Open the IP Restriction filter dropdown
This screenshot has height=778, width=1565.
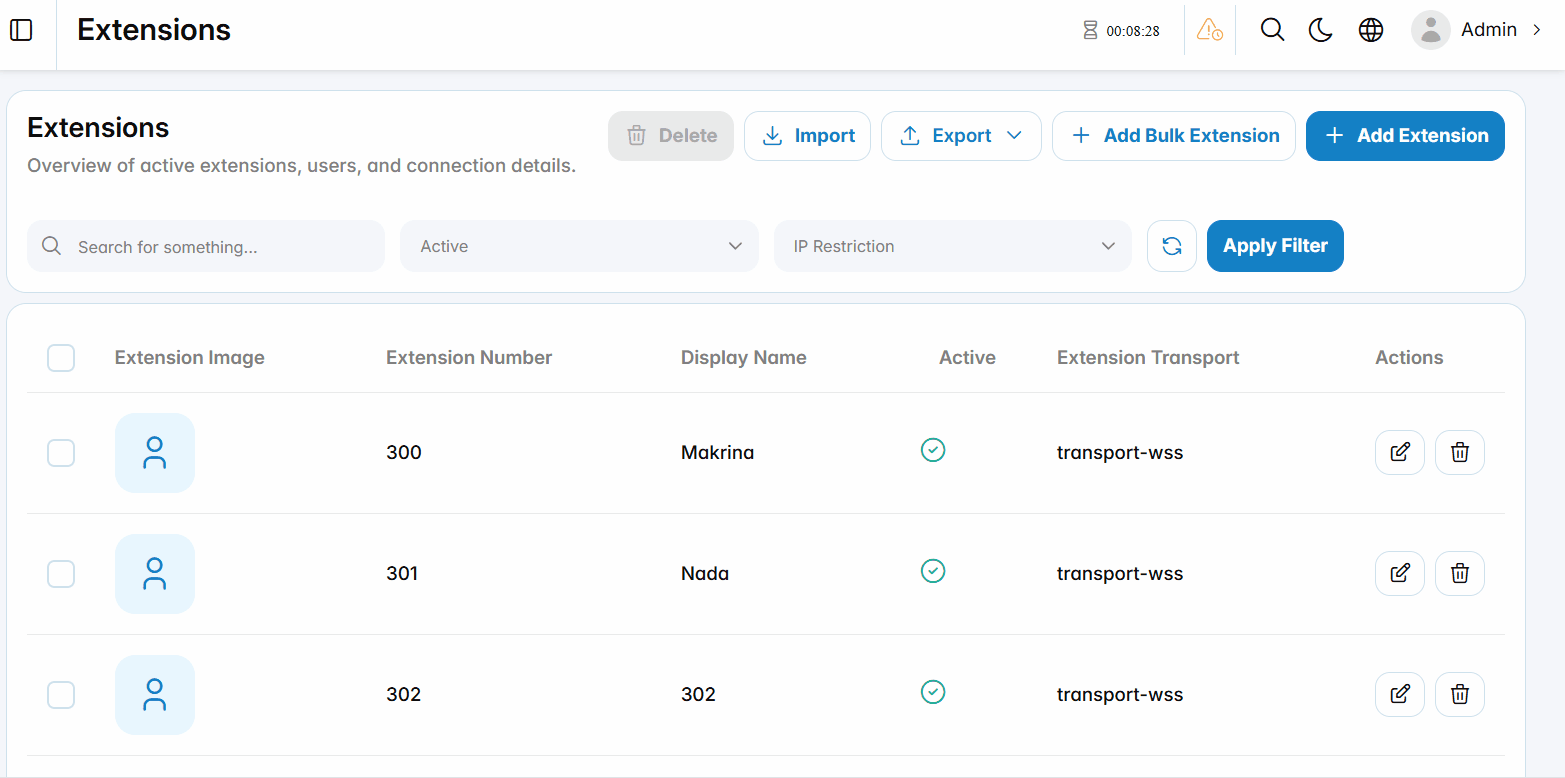pos(953,246)
